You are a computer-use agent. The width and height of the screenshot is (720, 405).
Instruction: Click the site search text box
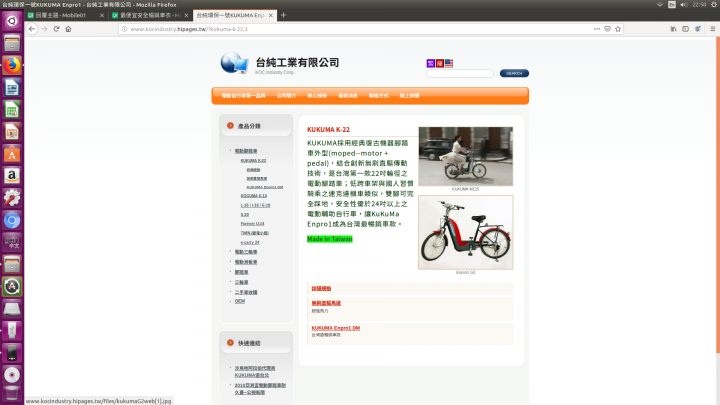pyautogui.click(x=460, y=73)
